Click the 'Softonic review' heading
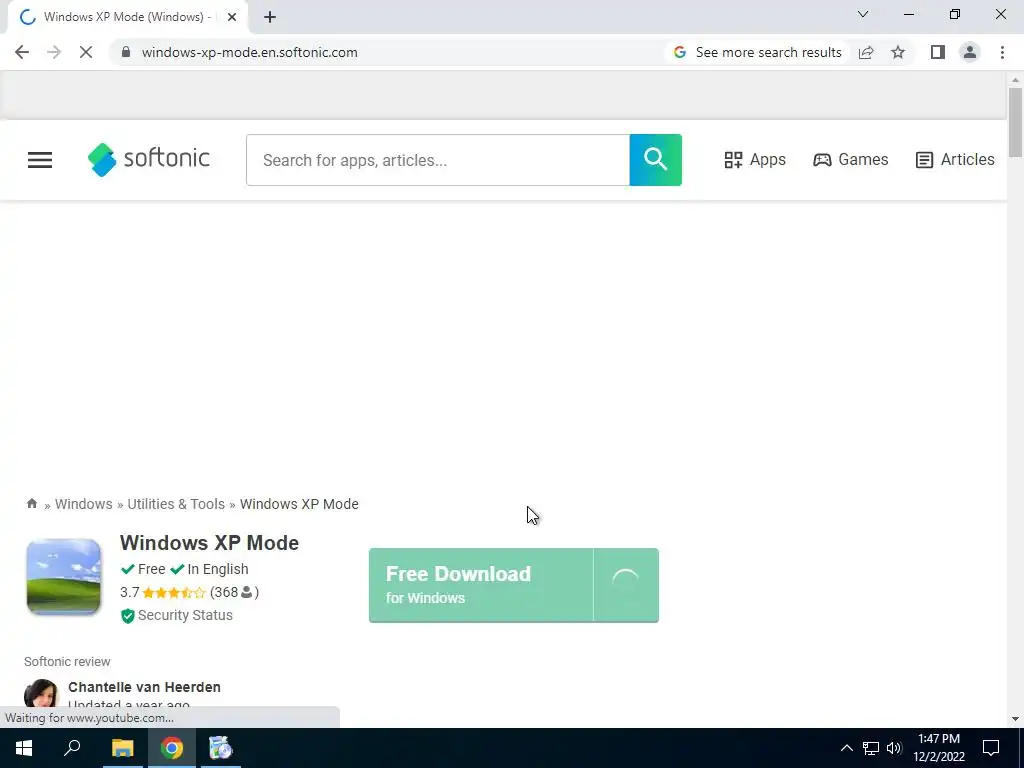The image size is (1024, 768). click(x=67, y=662)
